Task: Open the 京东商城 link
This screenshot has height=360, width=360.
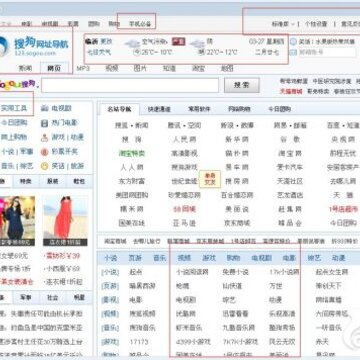Action: click(237, 223)
